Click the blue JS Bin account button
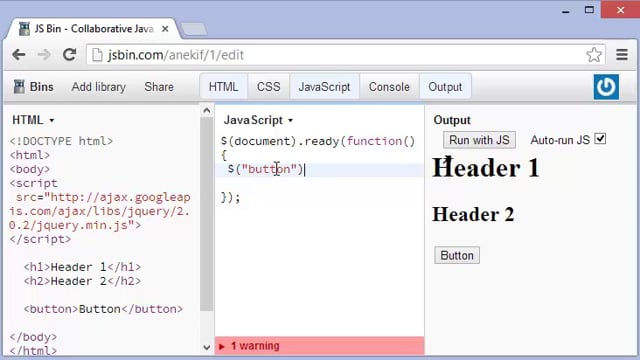 pyautogui.click(x=606, y=87)
